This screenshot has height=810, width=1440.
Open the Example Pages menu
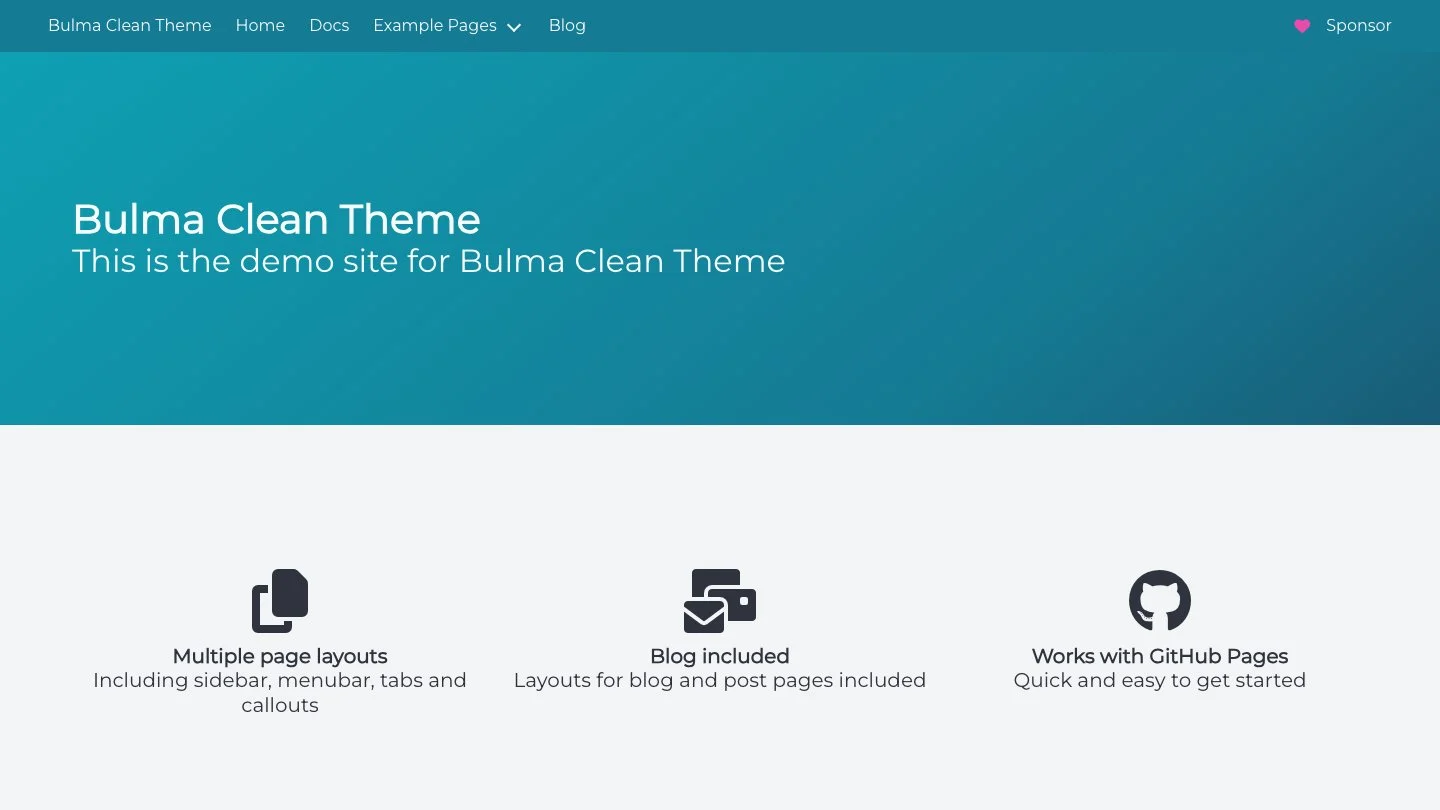[447, 26]
